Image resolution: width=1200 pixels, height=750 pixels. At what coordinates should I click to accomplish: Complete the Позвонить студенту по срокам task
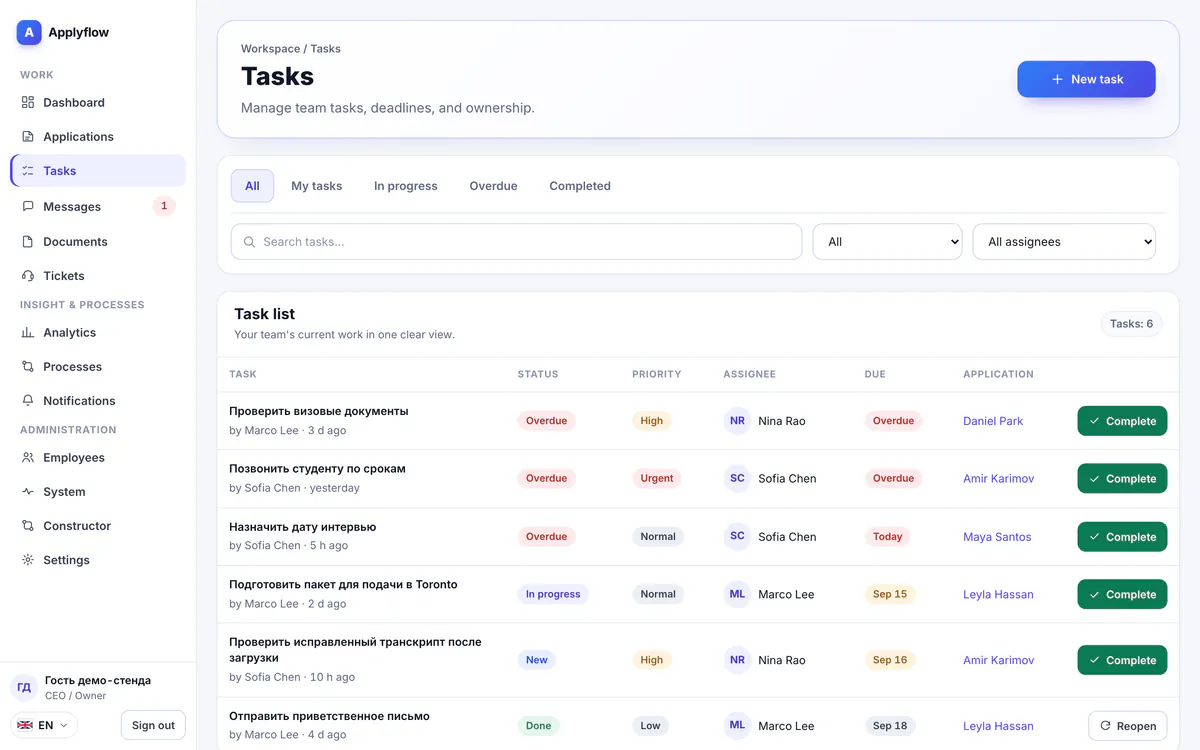point(1122,479)
